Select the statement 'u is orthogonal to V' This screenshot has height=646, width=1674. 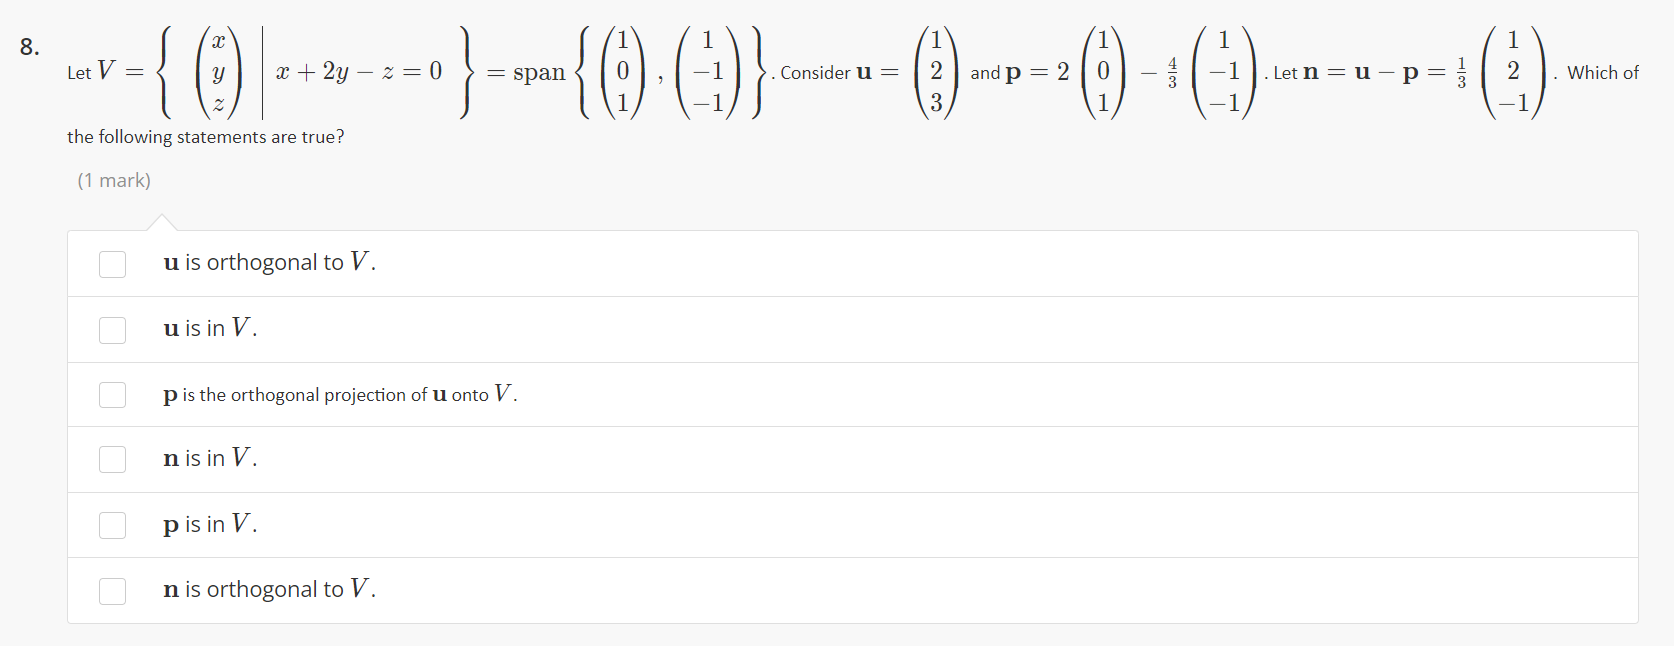[x=268, y=262]
